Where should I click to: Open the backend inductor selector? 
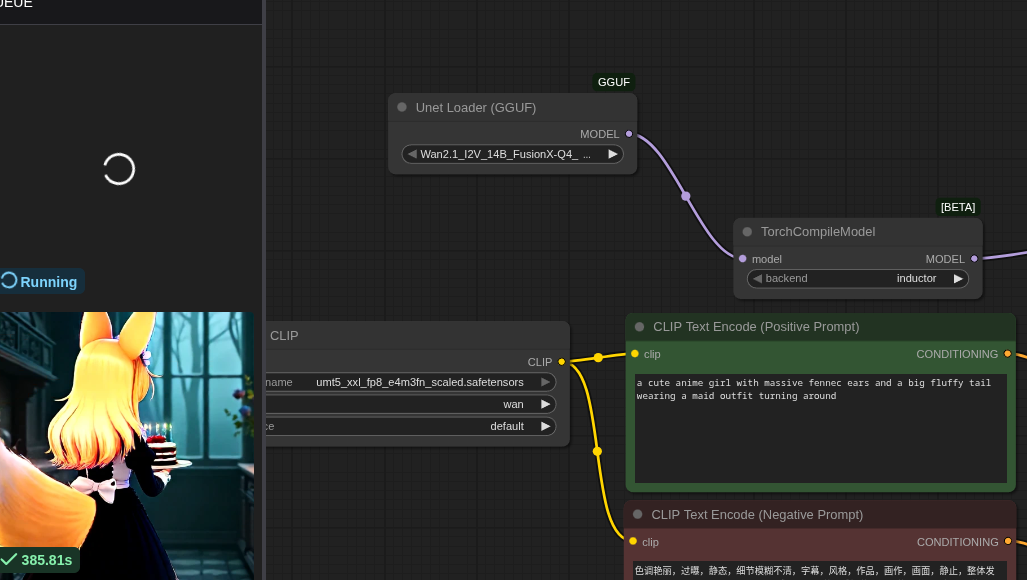tap(857, 278)
